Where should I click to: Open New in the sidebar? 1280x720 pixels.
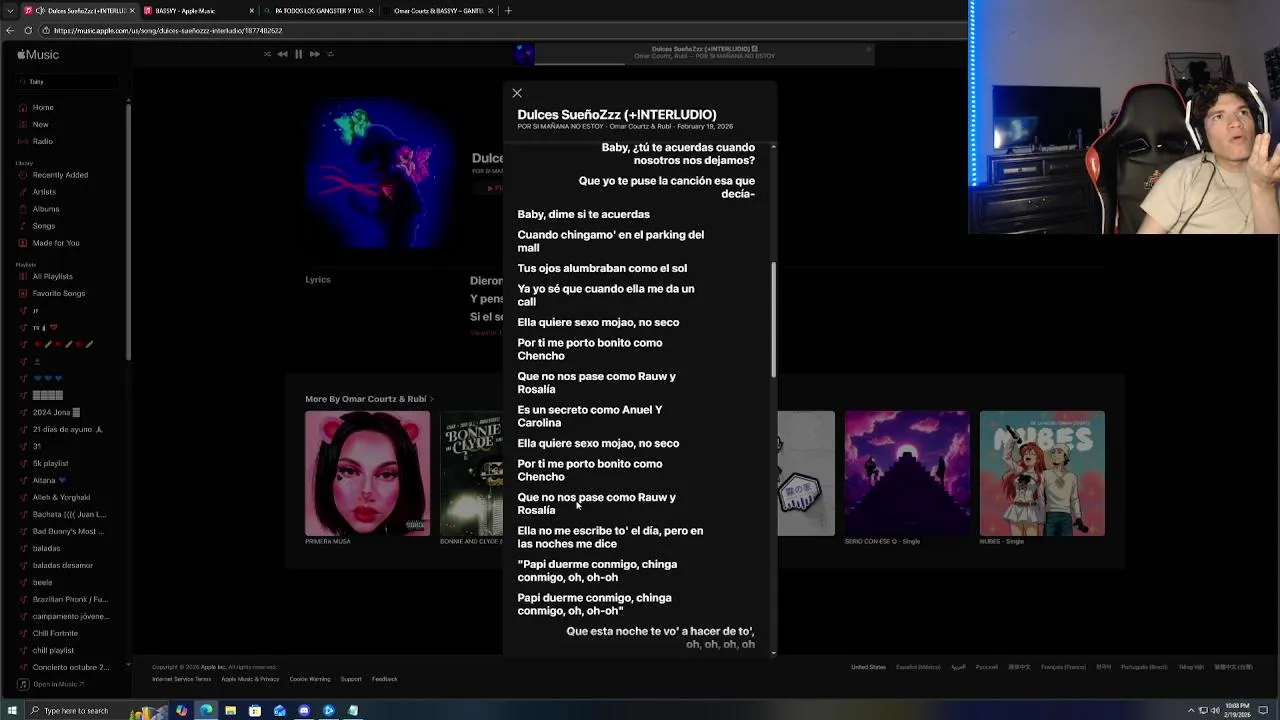coord(40,124)
